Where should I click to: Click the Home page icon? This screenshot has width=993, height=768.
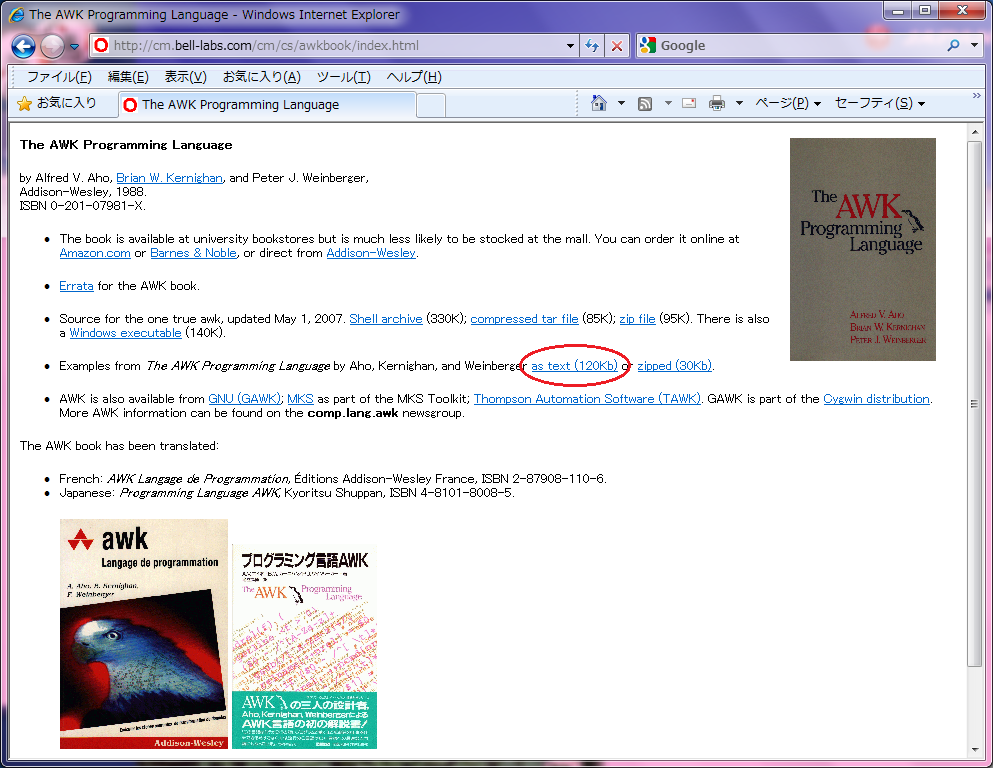click(x=598, y=103)
